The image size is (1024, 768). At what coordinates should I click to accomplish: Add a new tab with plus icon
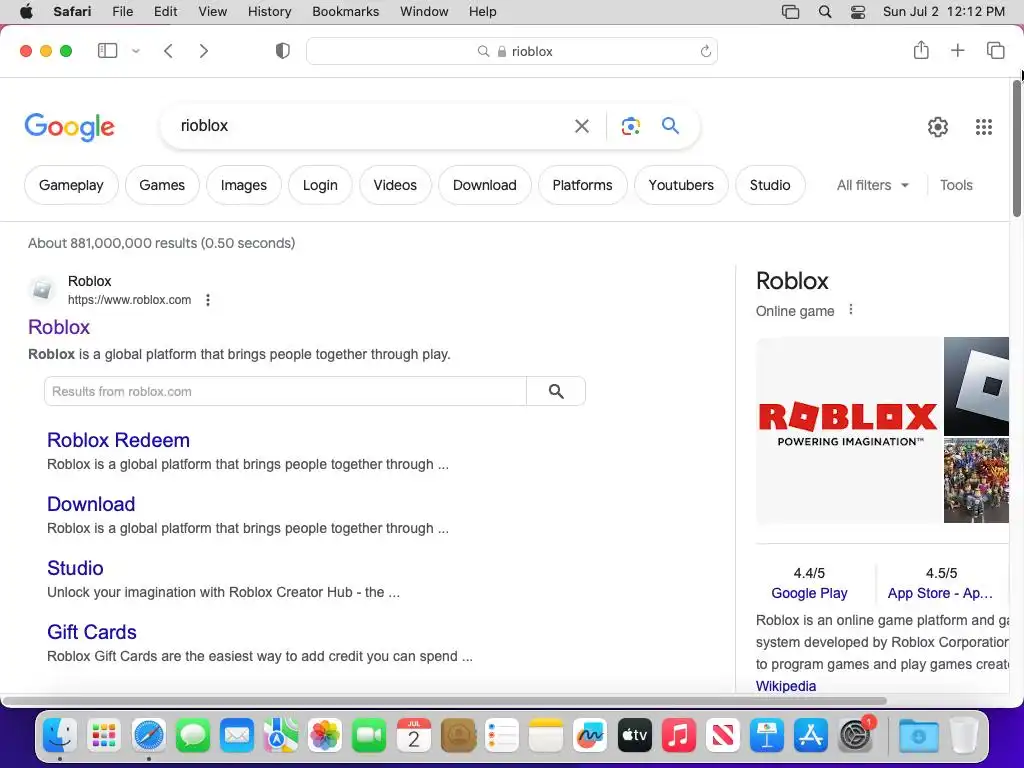pyautogui.click(x=957, y=50)
